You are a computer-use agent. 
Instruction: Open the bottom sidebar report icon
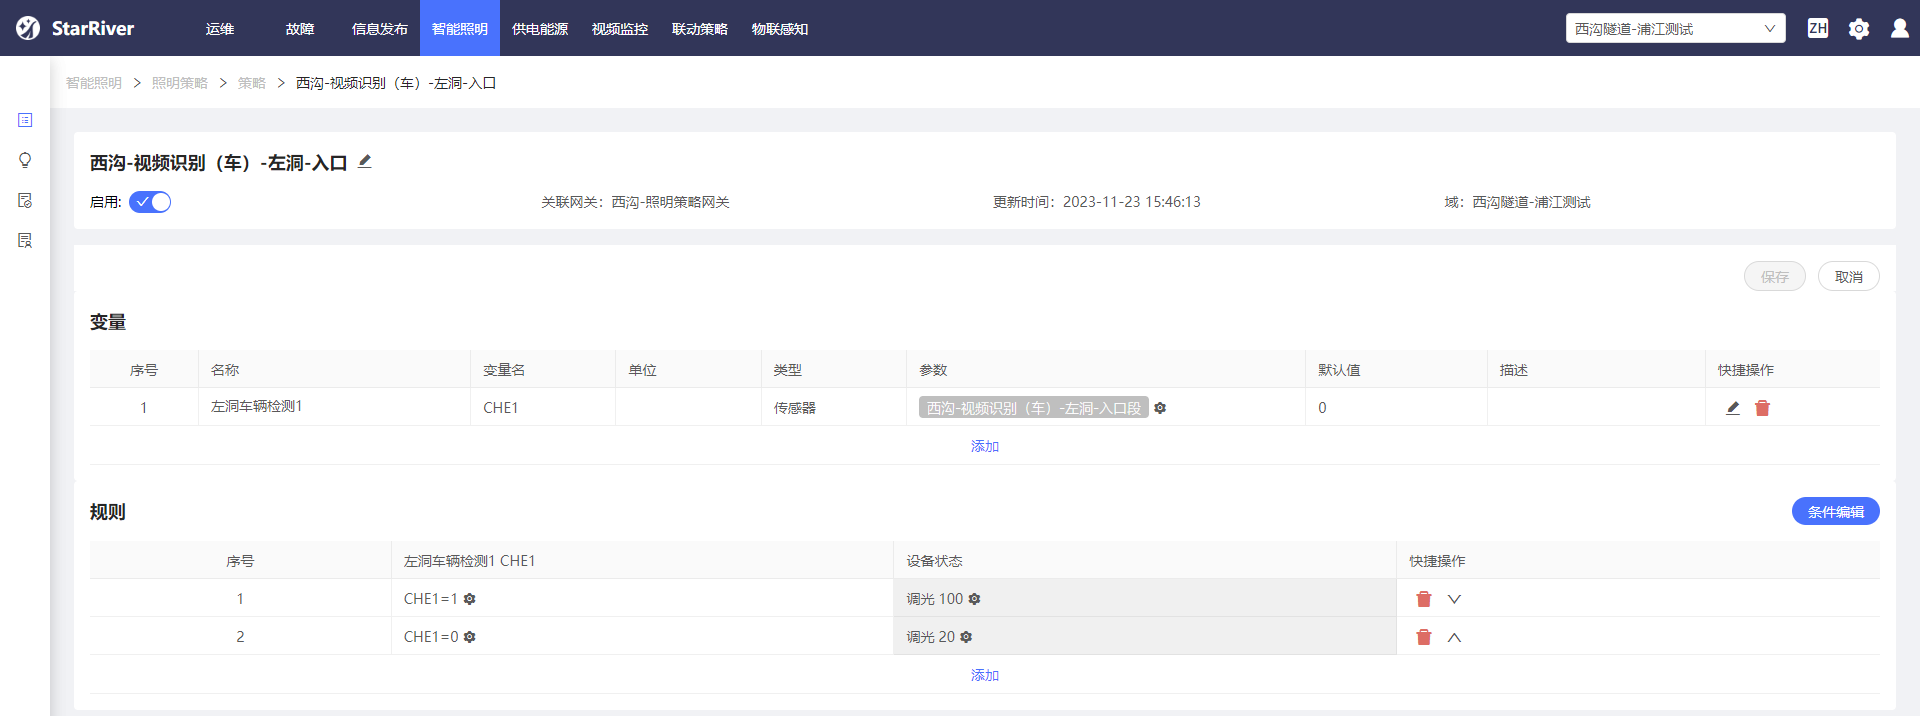point(25,240)
